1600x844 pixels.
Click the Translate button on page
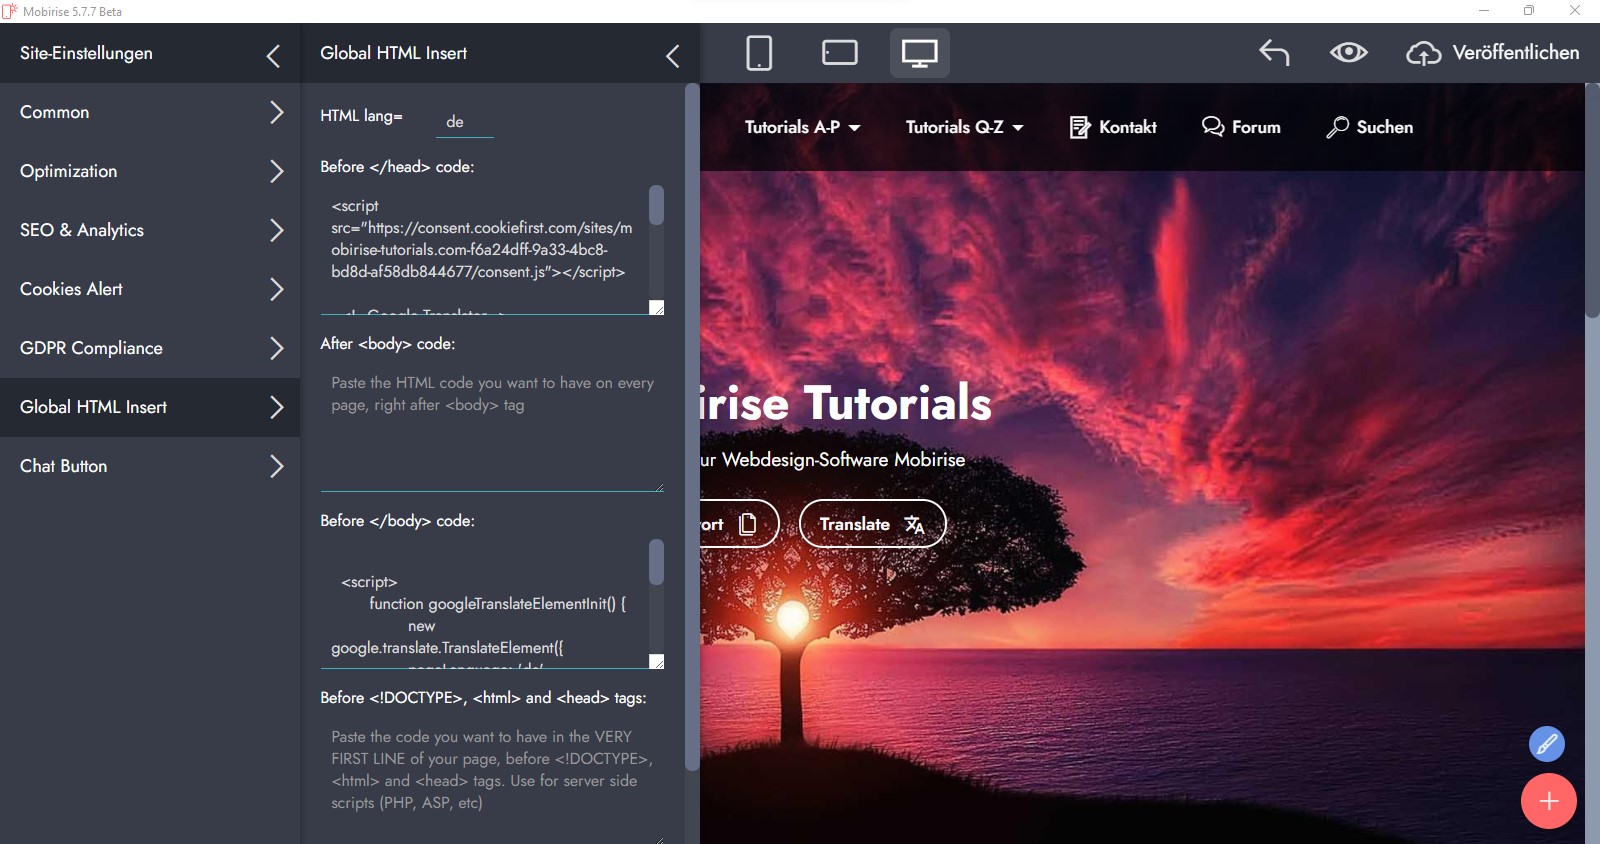[x=872, y=524]
